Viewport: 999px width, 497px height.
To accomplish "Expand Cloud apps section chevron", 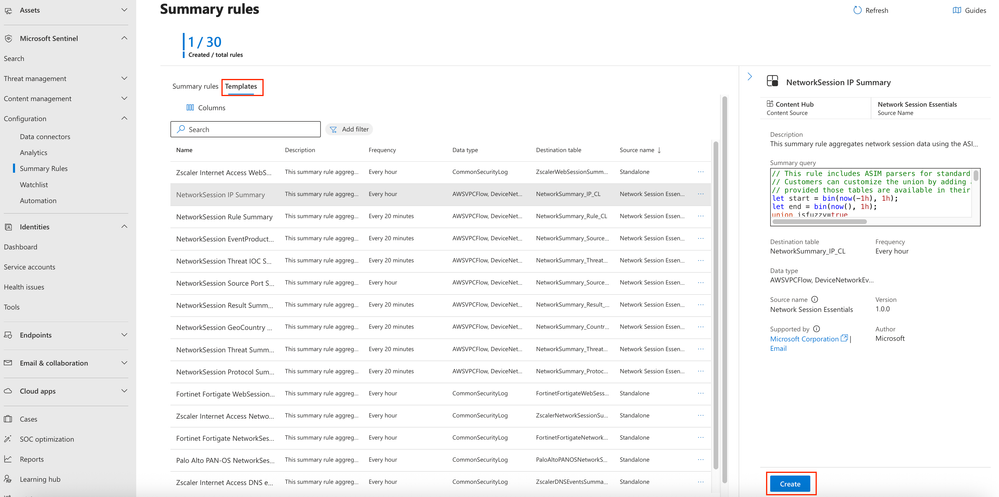I will point(124,391).
